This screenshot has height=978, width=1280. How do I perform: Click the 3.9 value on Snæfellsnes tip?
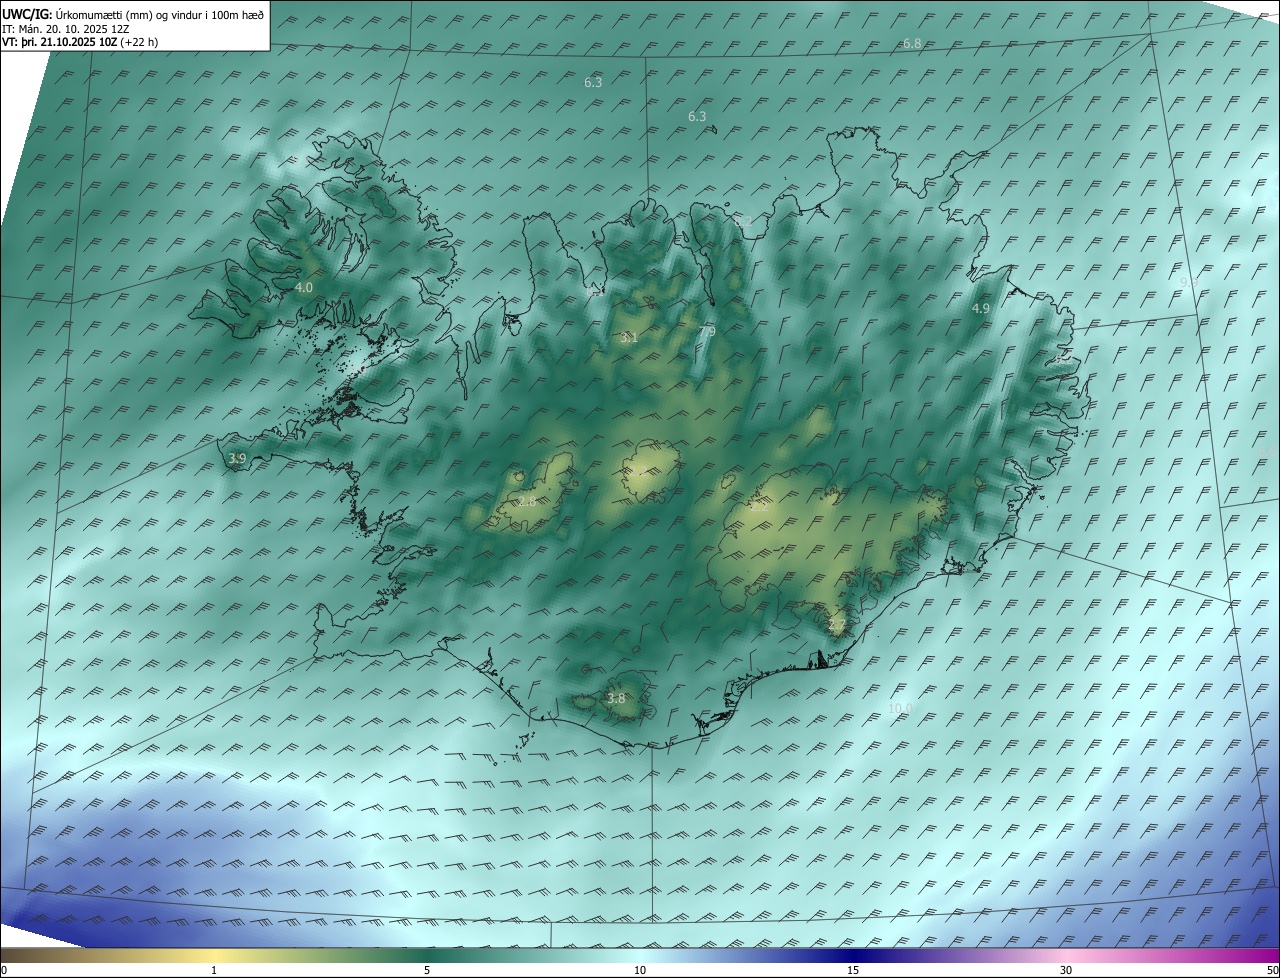point(237,459)
